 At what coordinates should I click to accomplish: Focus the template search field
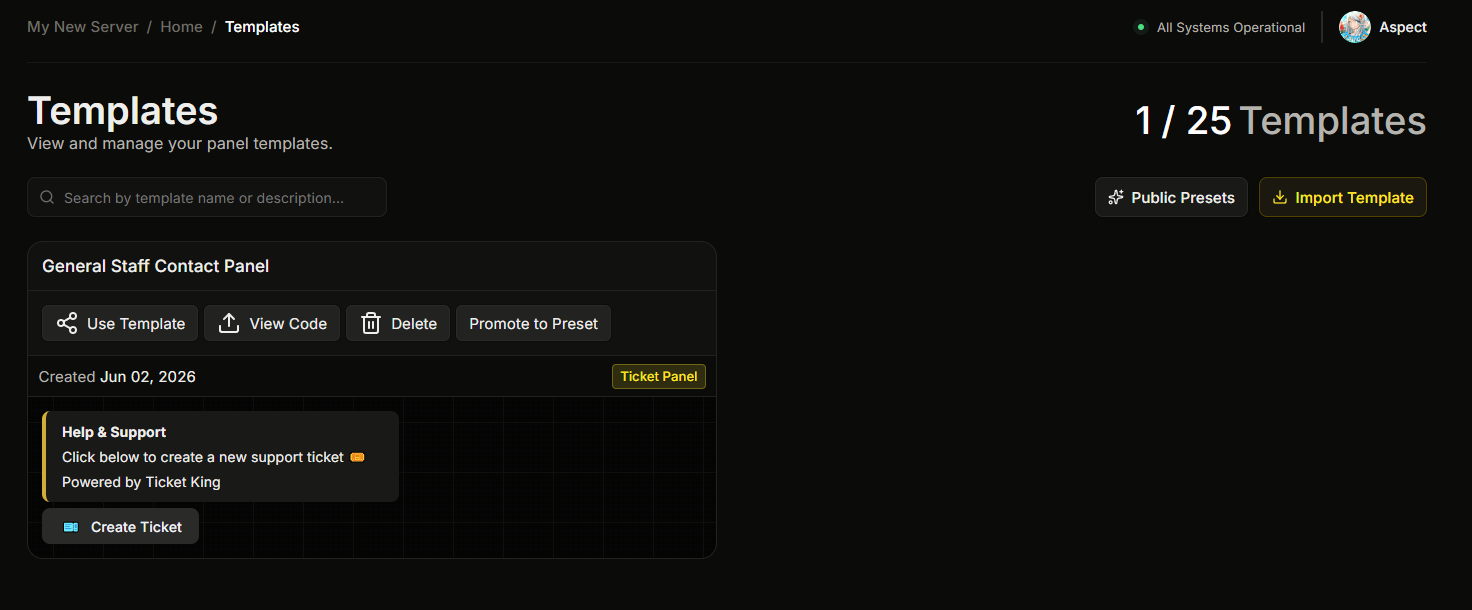[x=207, y=197]
